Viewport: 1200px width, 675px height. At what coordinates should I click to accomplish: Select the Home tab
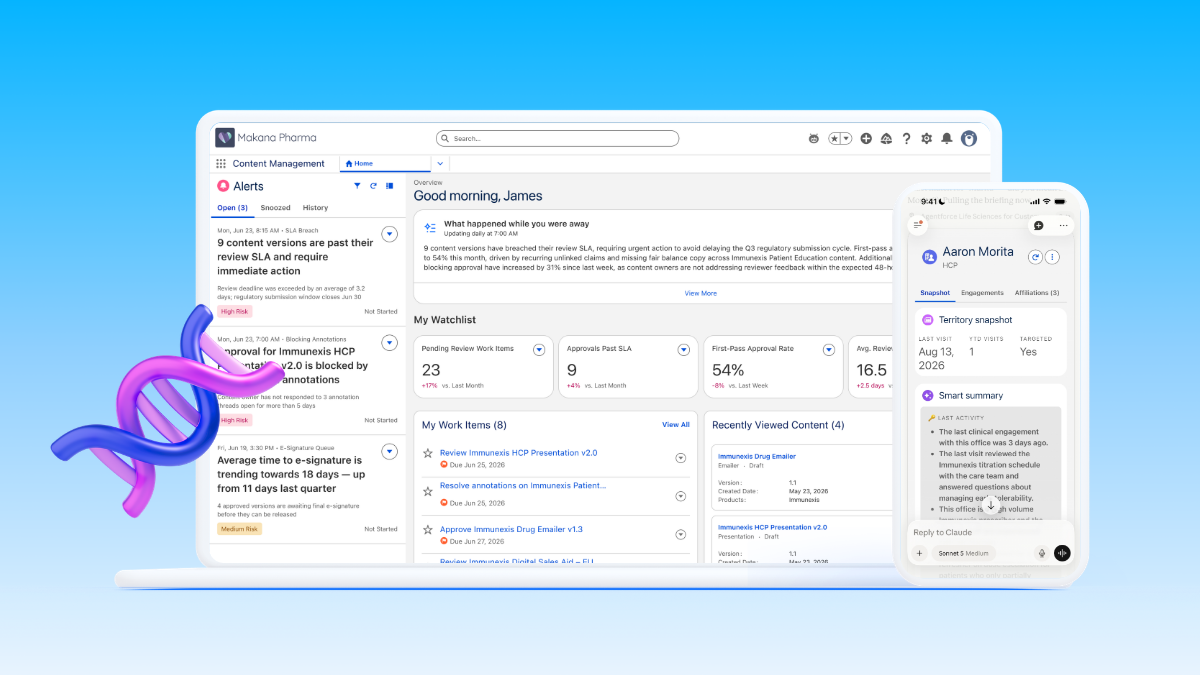click(385, 163)
